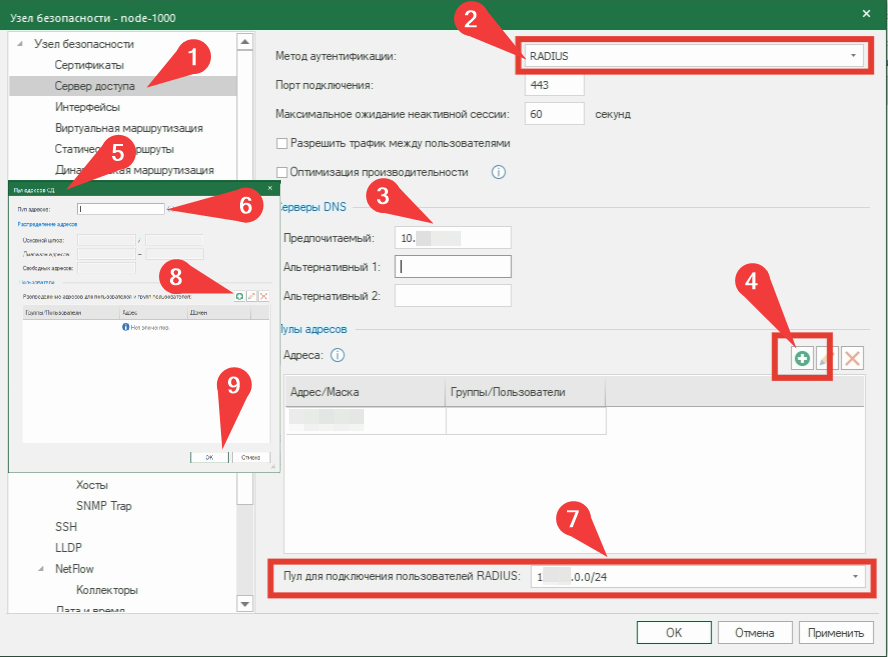This screenshot has height=657, width=888.
Task: Click info icon next to Оптимизация производительности
Action: [x=498, y=172]
